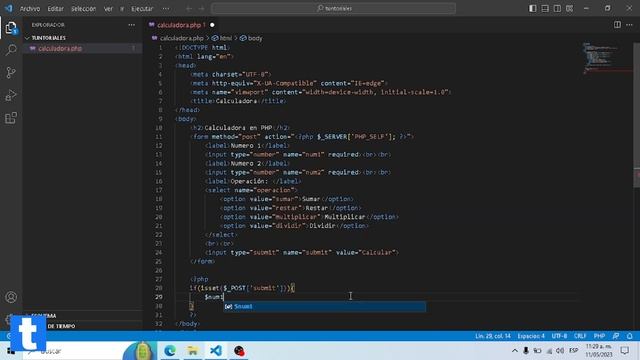Open Explorer views and more actions menu
This screenshot has height=360, width=640.
coord(131,25)
